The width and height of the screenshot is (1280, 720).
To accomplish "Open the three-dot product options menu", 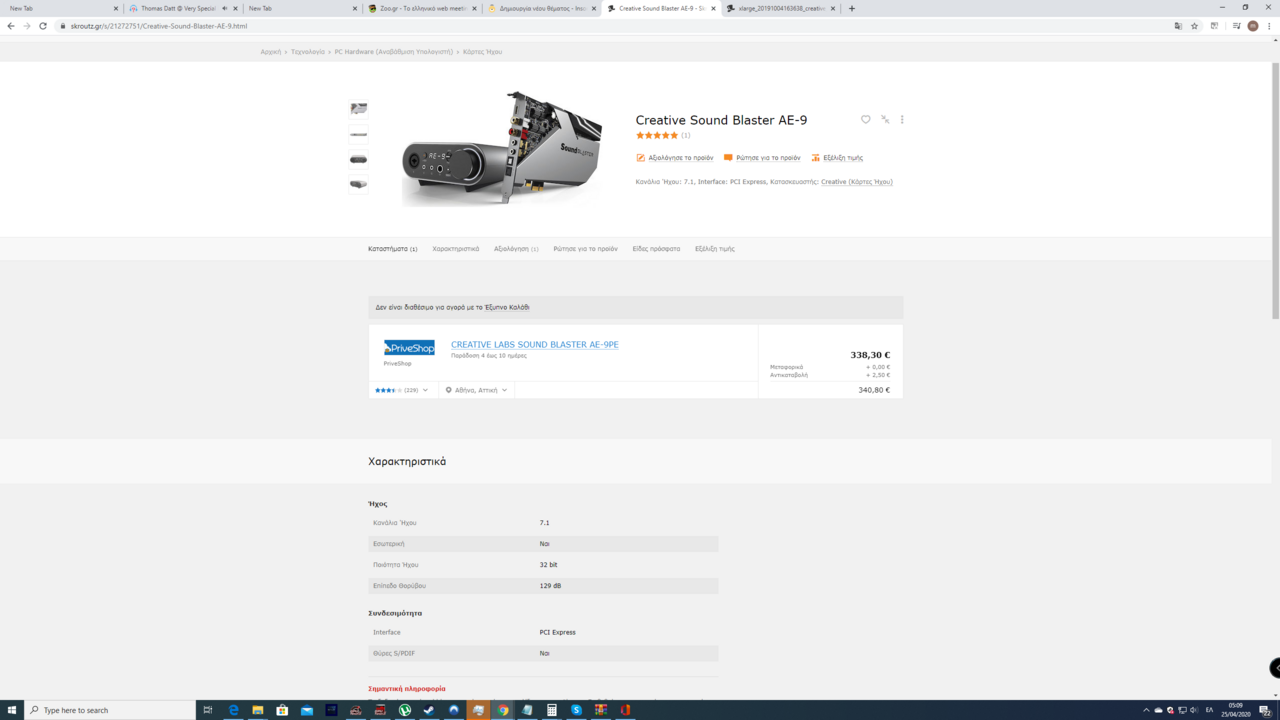I will point(902,119).
